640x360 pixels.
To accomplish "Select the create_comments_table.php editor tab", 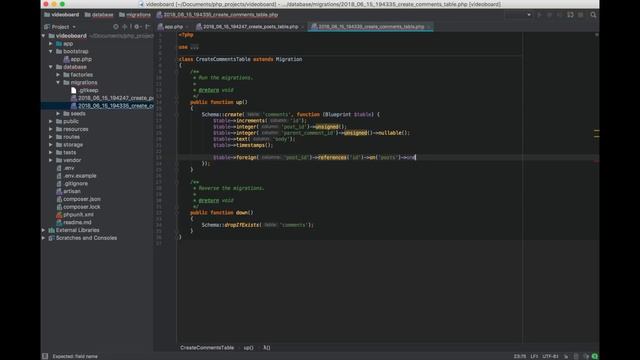I will point(371,27).
